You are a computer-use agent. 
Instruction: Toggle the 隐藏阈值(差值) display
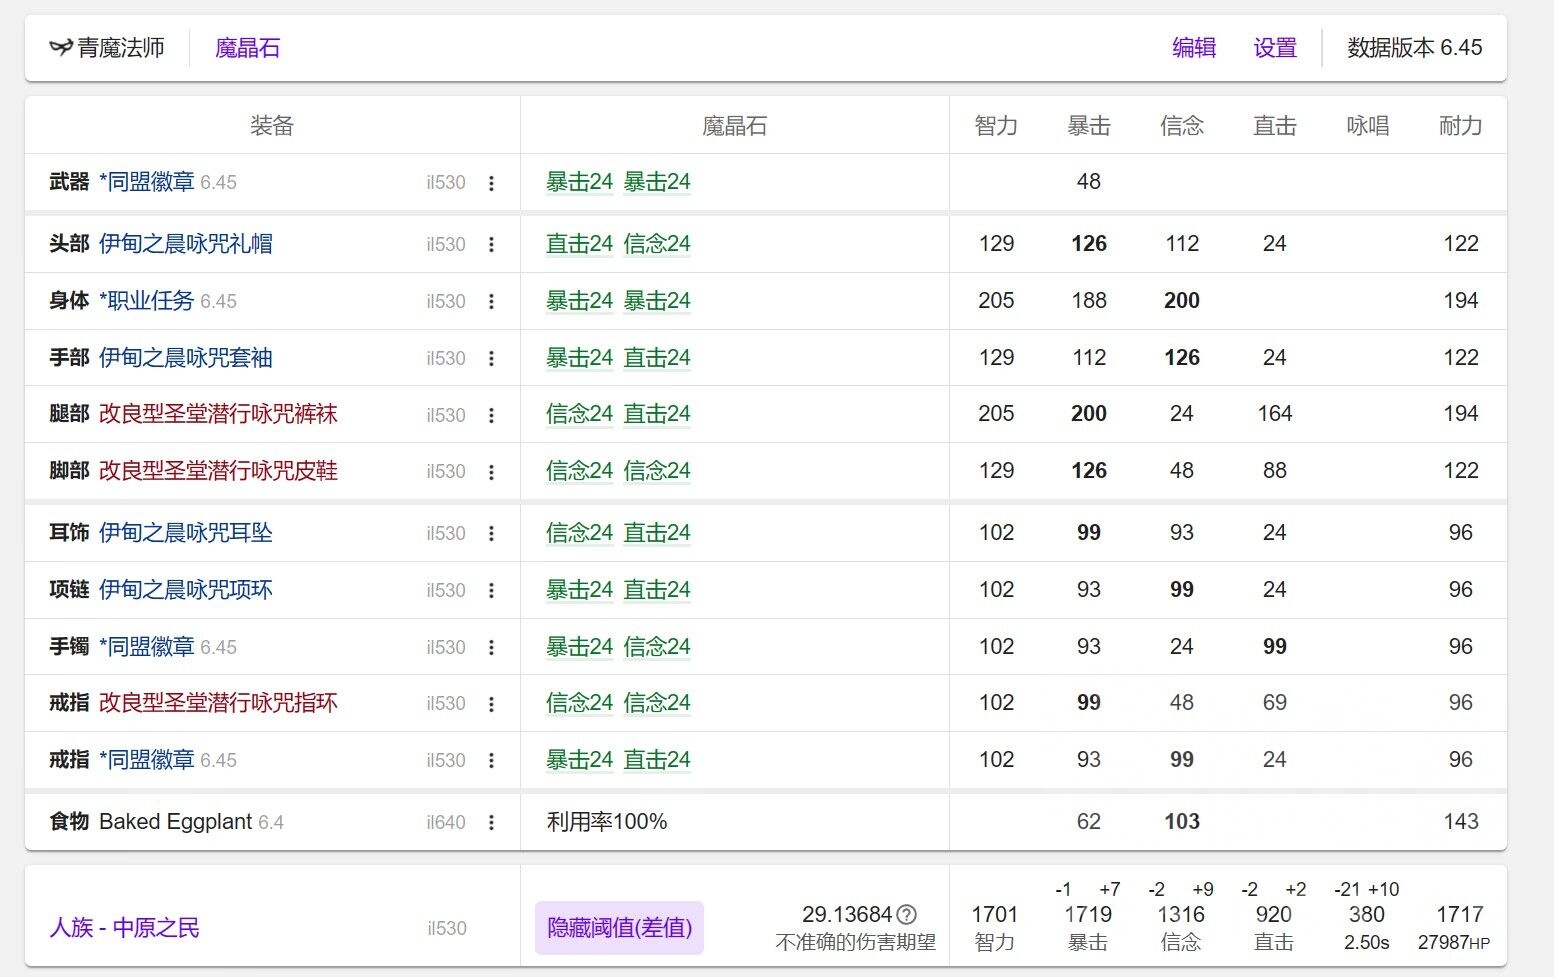click(618, 928)
